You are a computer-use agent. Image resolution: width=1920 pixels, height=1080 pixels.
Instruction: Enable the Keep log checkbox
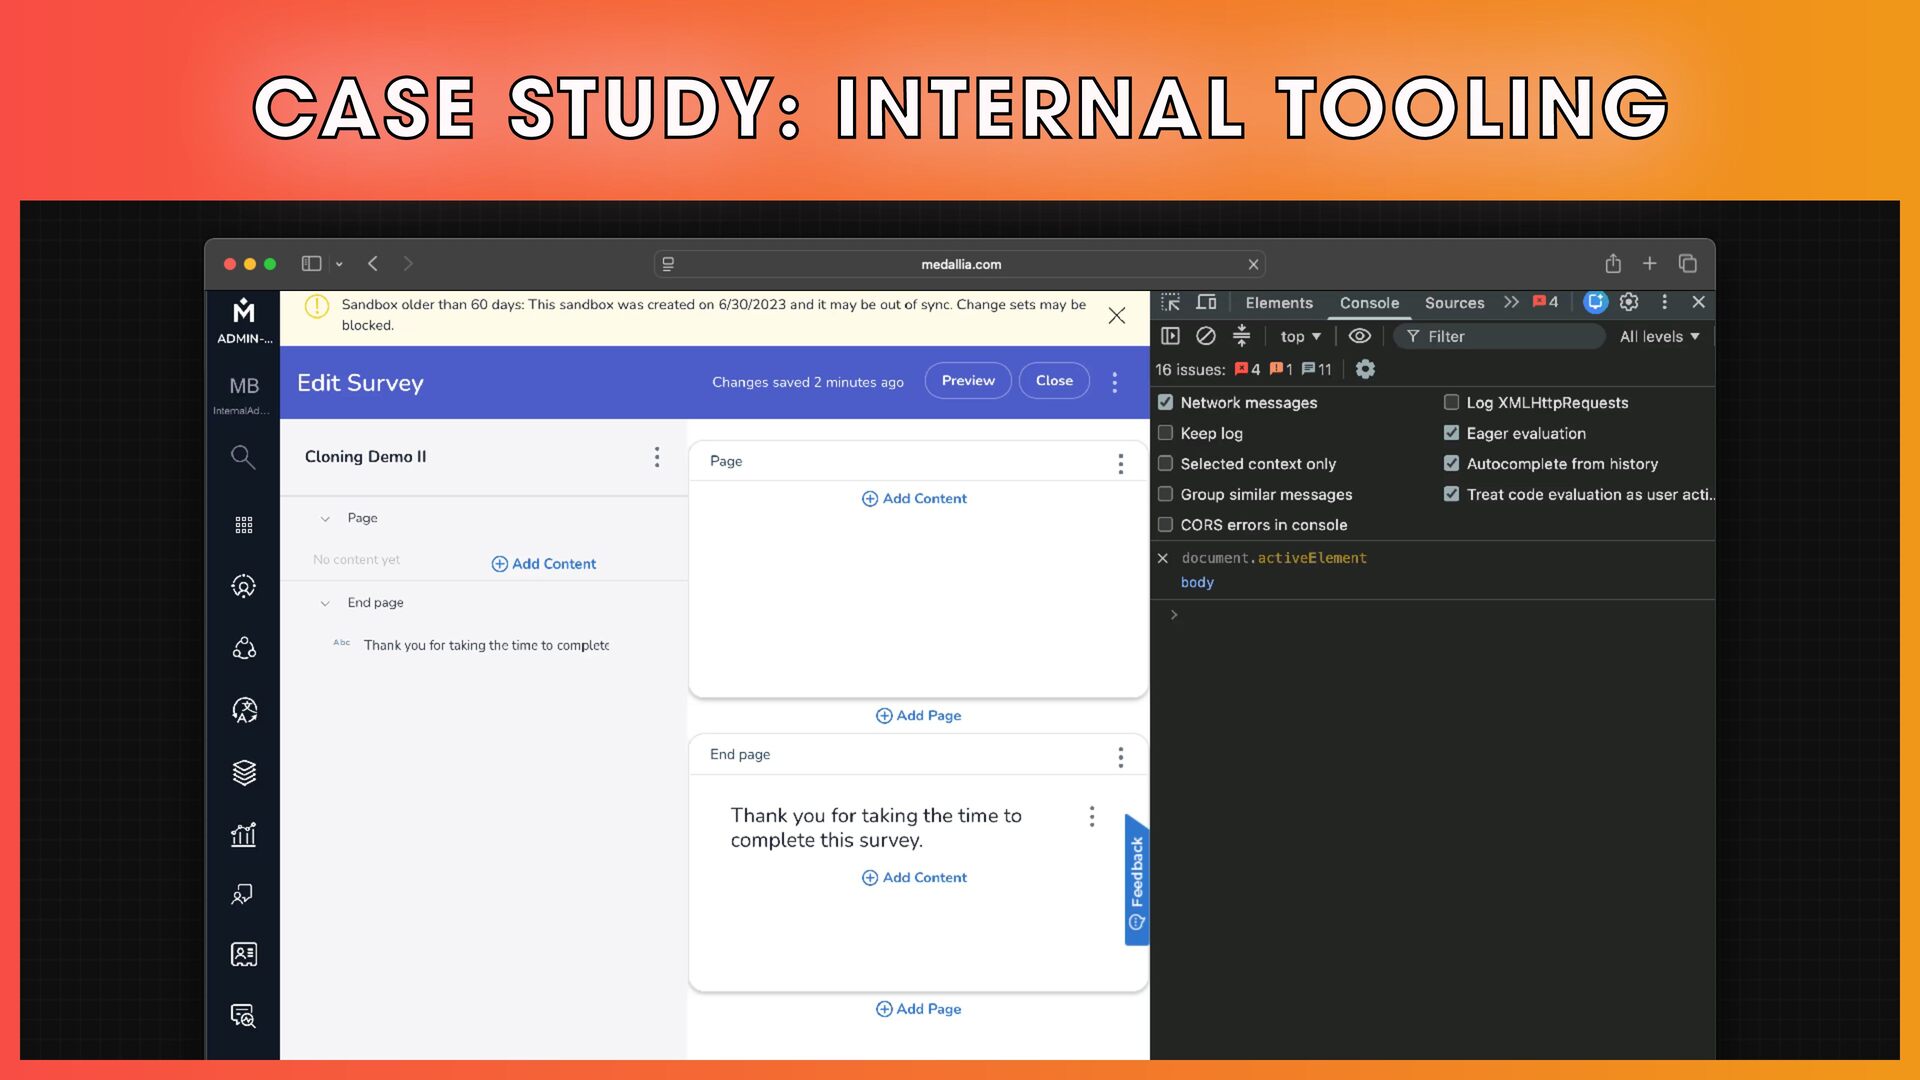click(1165, 433)
